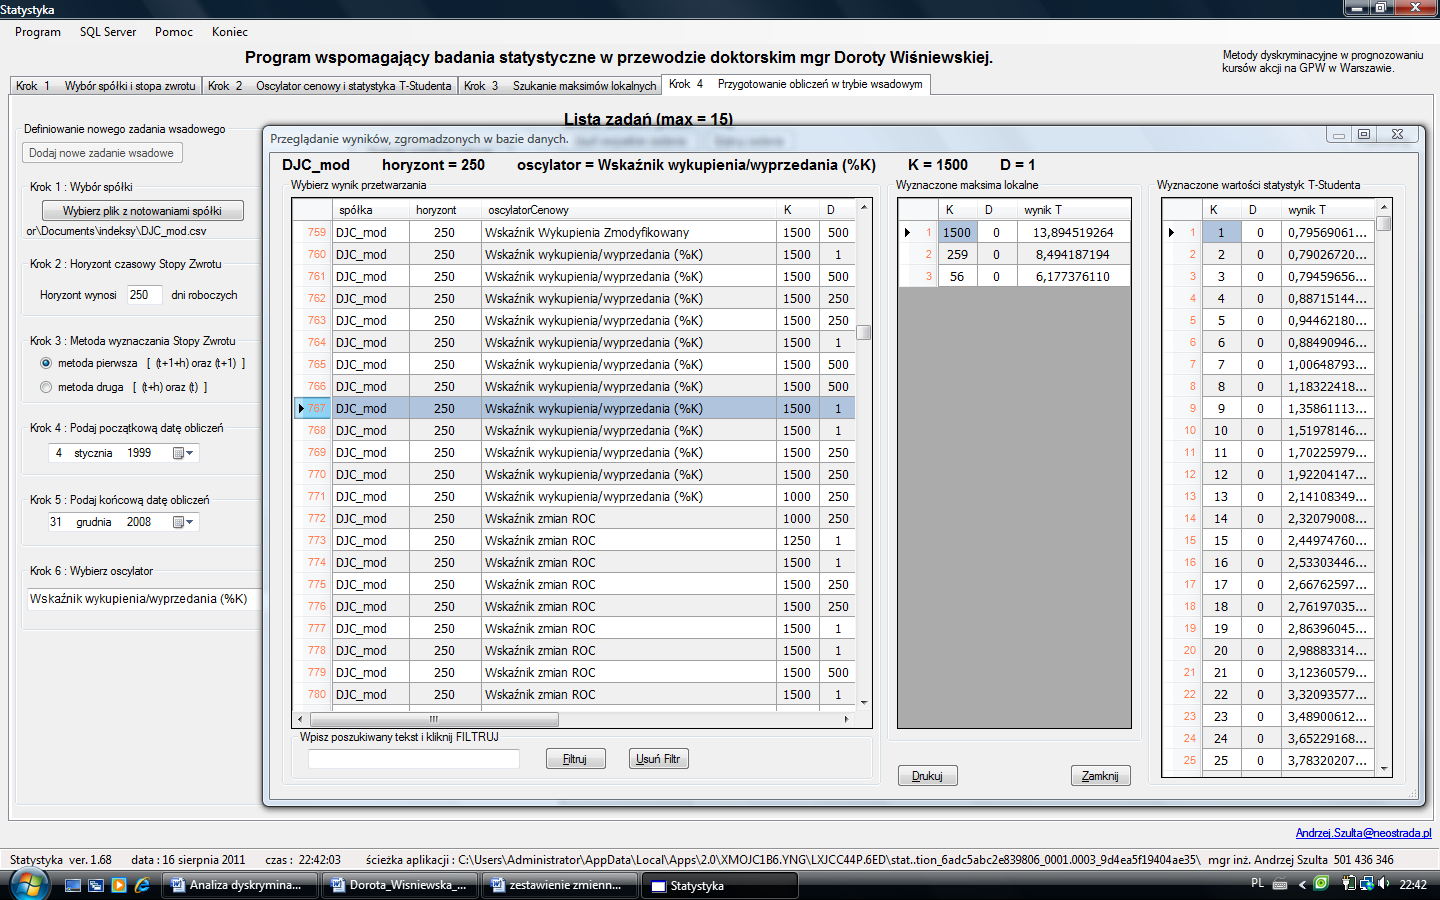Click results table scrollbar up arrow
This screenshot has width=1440, height=900.
point(864,206)
